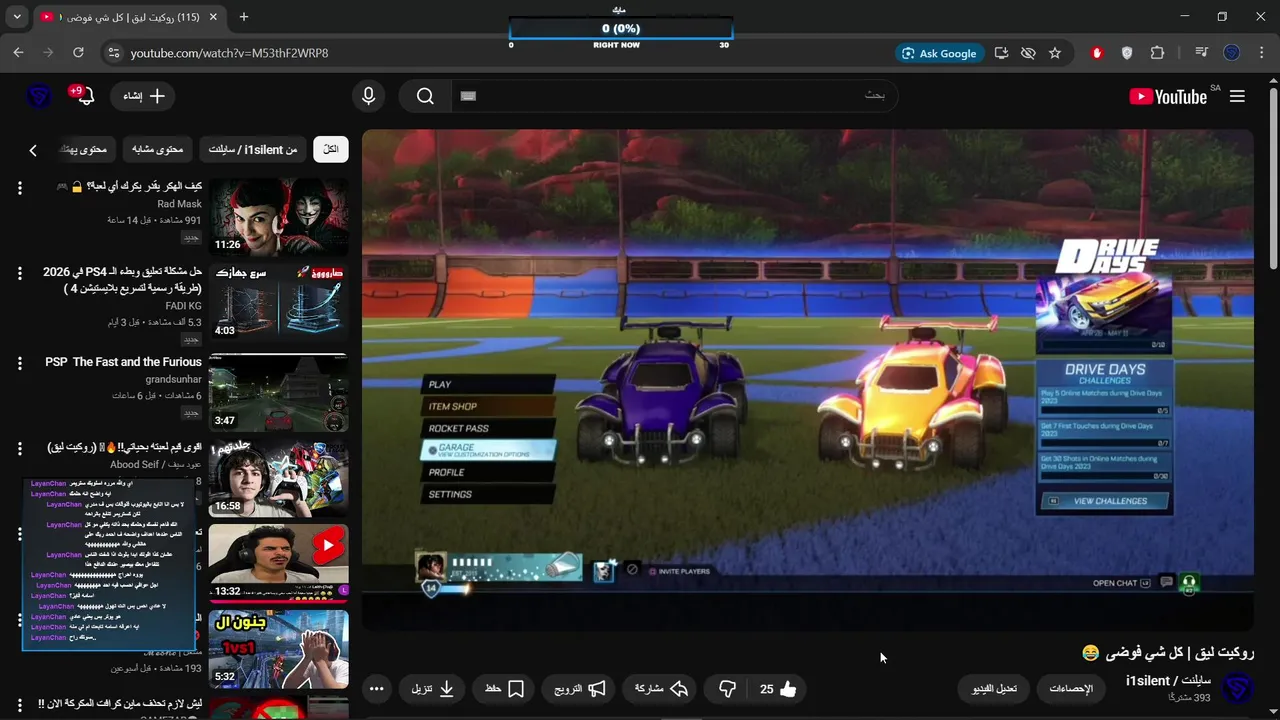Select the من i1silent filter chip
The image size is (1280, 720).
(253, 149)
